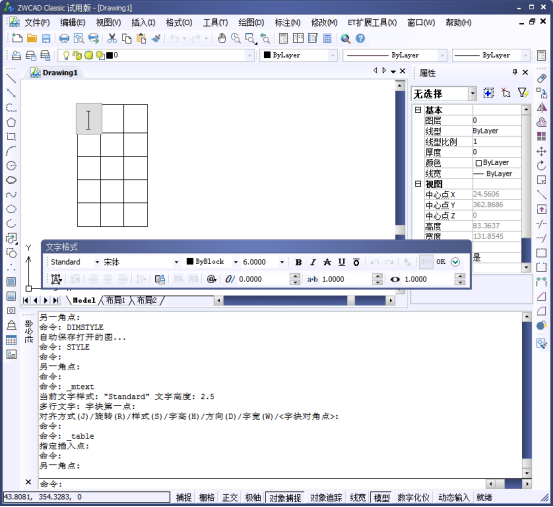Click the Layer Manager icon

pos(17,55)
